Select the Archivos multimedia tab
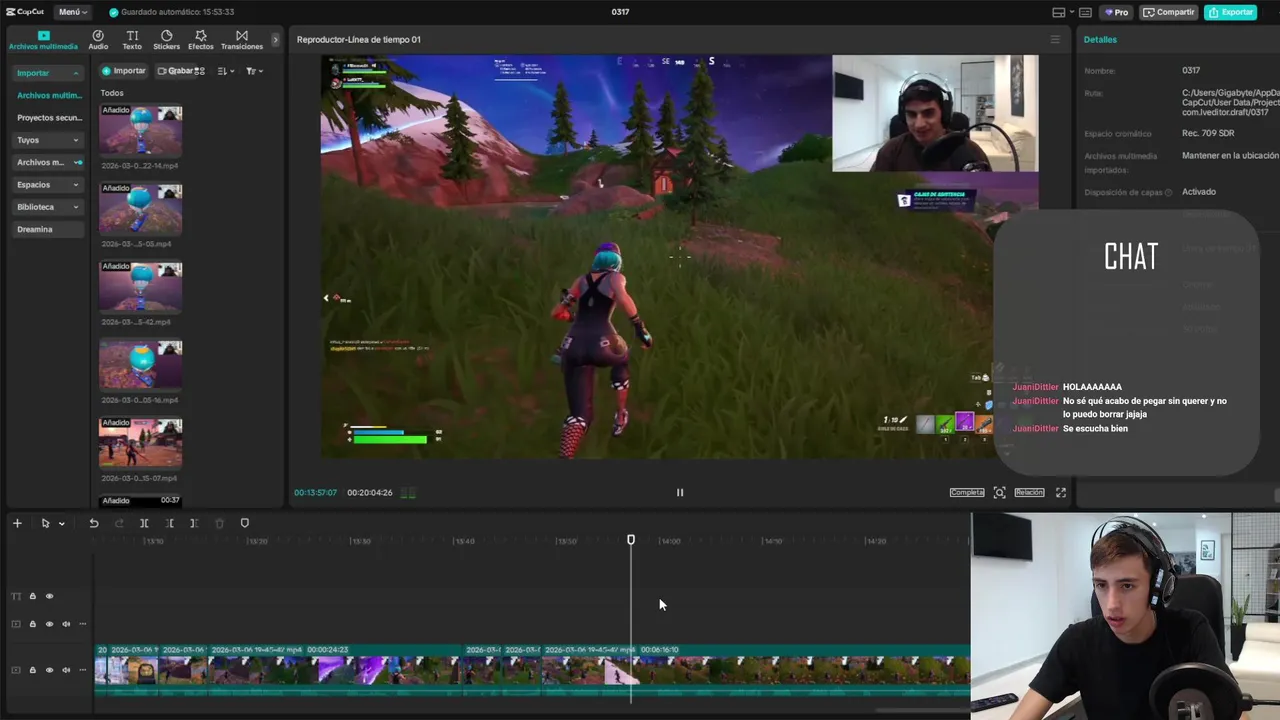The image size is (1280, 720). click(x=43, y=40)
